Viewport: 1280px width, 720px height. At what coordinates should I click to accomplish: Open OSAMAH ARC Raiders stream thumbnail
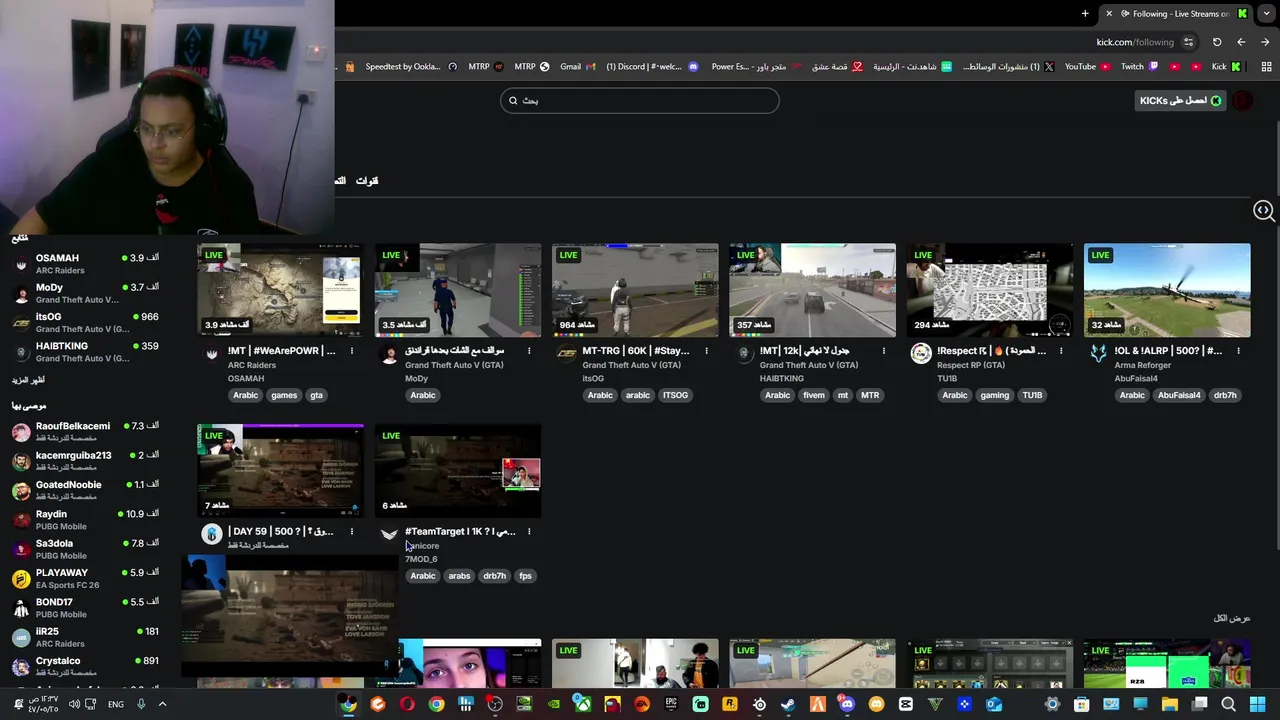pyautogui.click(x=280, y=290)
